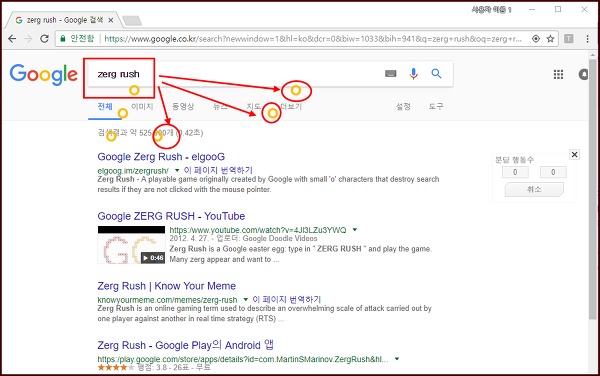
Task: Click 이 페이지 번역하기 for elgoog result
Action: [218, 170]
